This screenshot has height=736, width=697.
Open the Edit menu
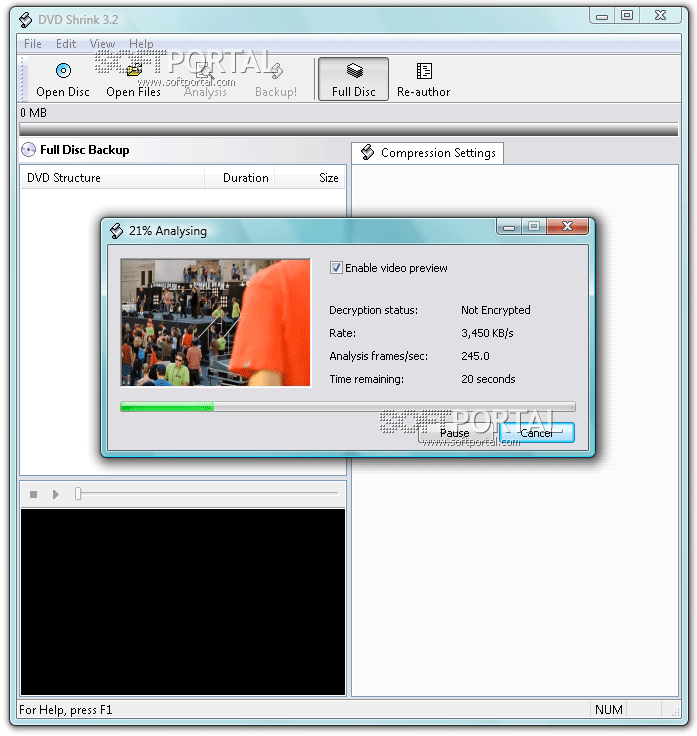pos(66,44)
